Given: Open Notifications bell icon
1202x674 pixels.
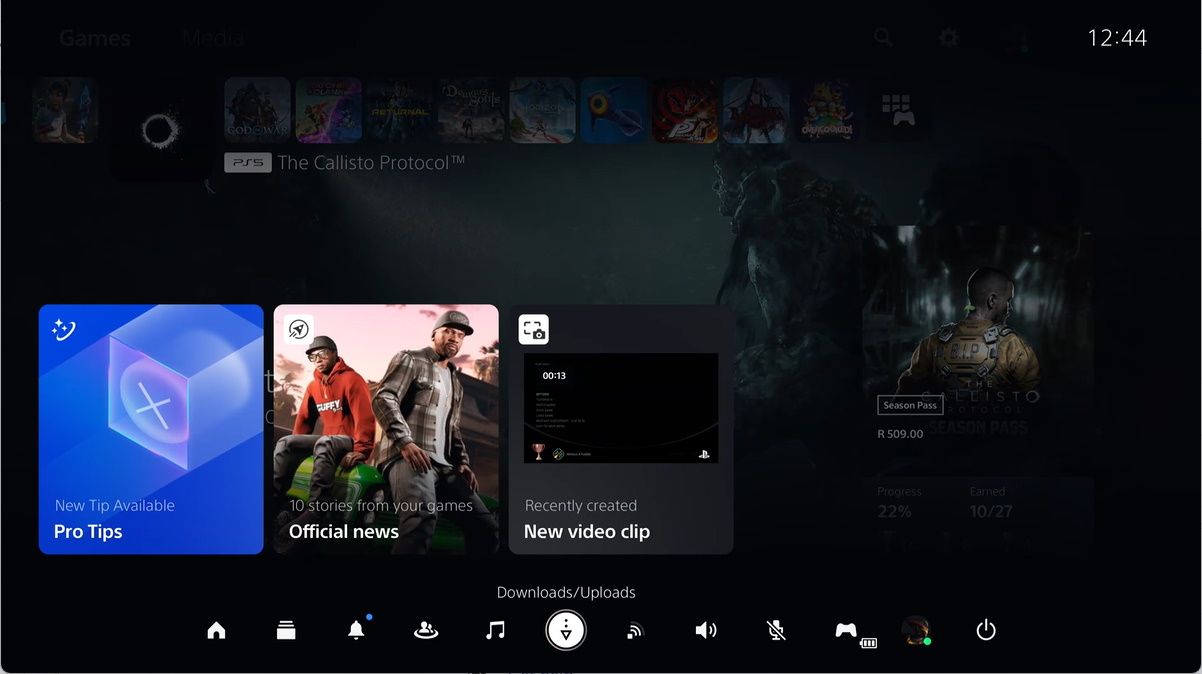Looking at the screenshot, I should [356, 630].
